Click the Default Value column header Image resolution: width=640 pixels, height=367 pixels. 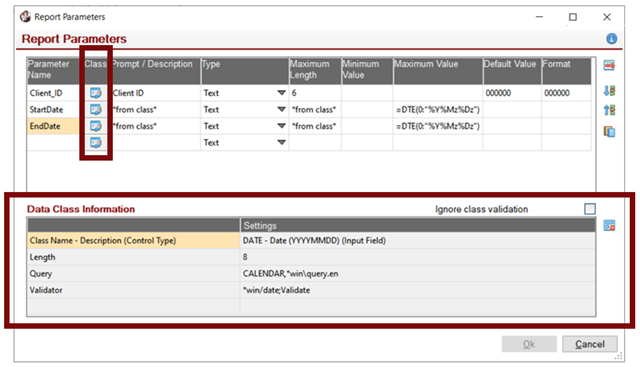[512, 70]
